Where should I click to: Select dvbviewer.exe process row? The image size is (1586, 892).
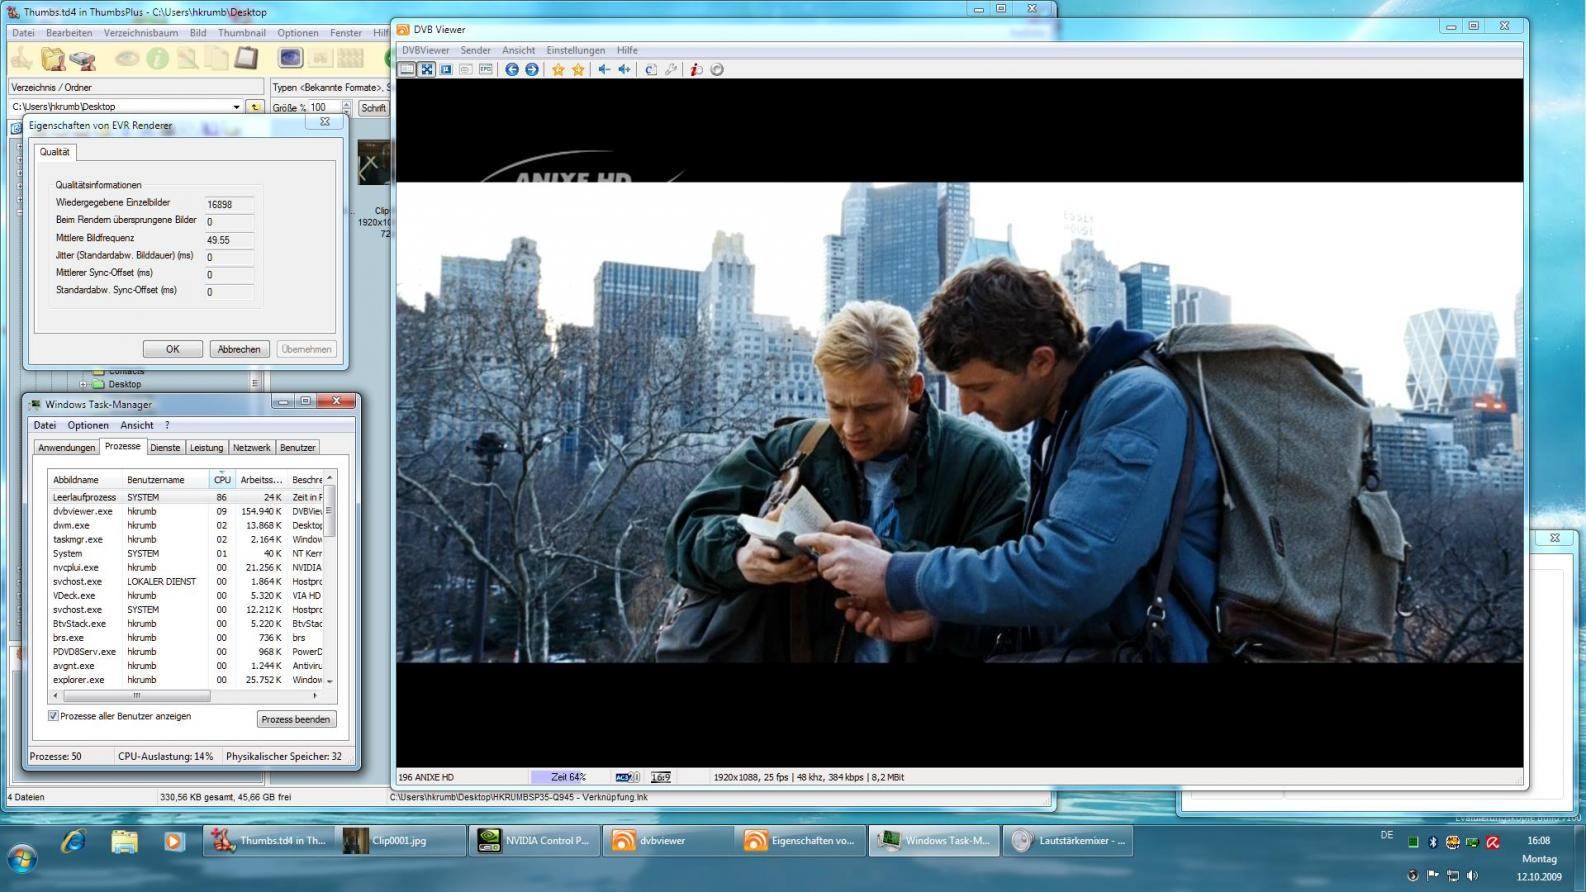[x=187, y=511]
